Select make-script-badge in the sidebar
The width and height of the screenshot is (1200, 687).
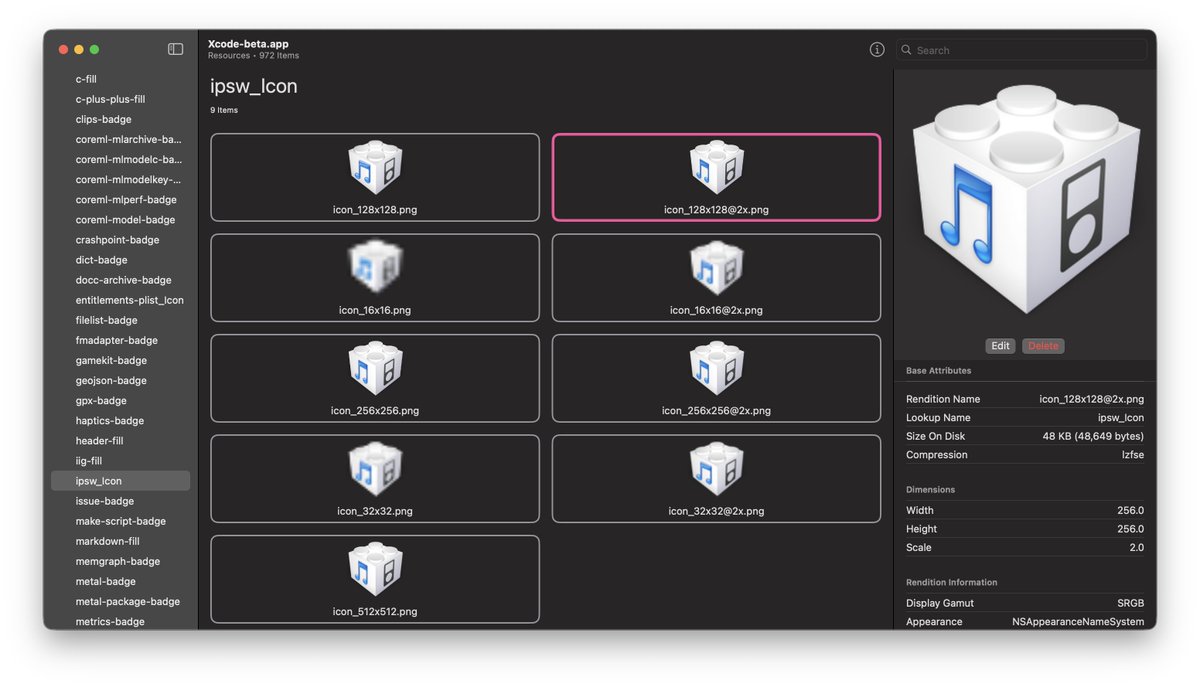[x=120, y=521]
